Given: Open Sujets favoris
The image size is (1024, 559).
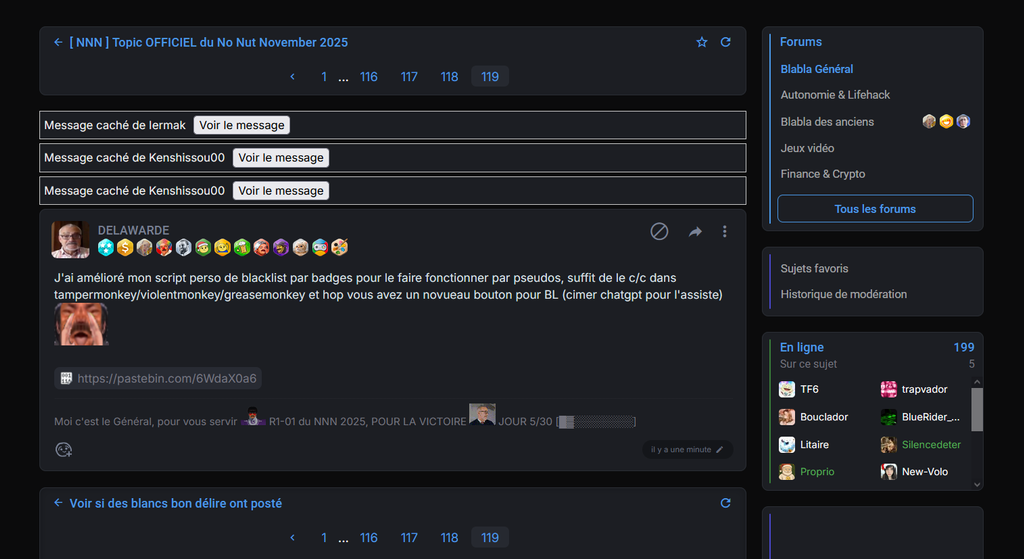Looking at the screenshot, I should pyautogui.click(x=814, y=268).
